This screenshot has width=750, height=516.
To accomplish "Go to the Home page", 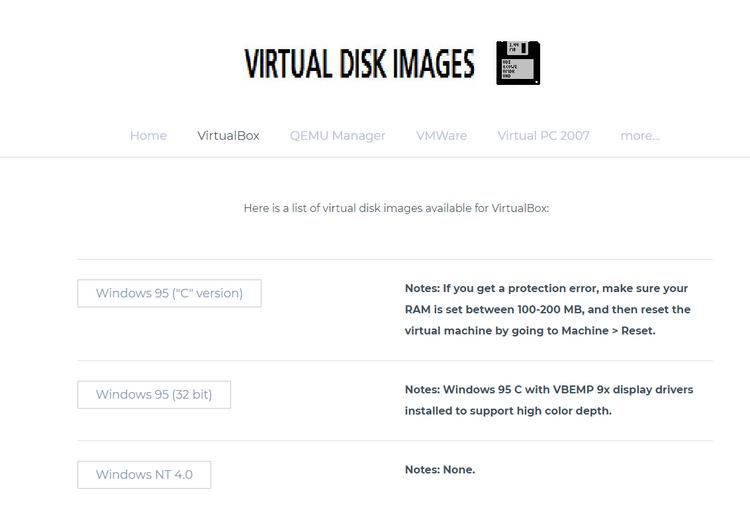I will [x=148, y=136].
